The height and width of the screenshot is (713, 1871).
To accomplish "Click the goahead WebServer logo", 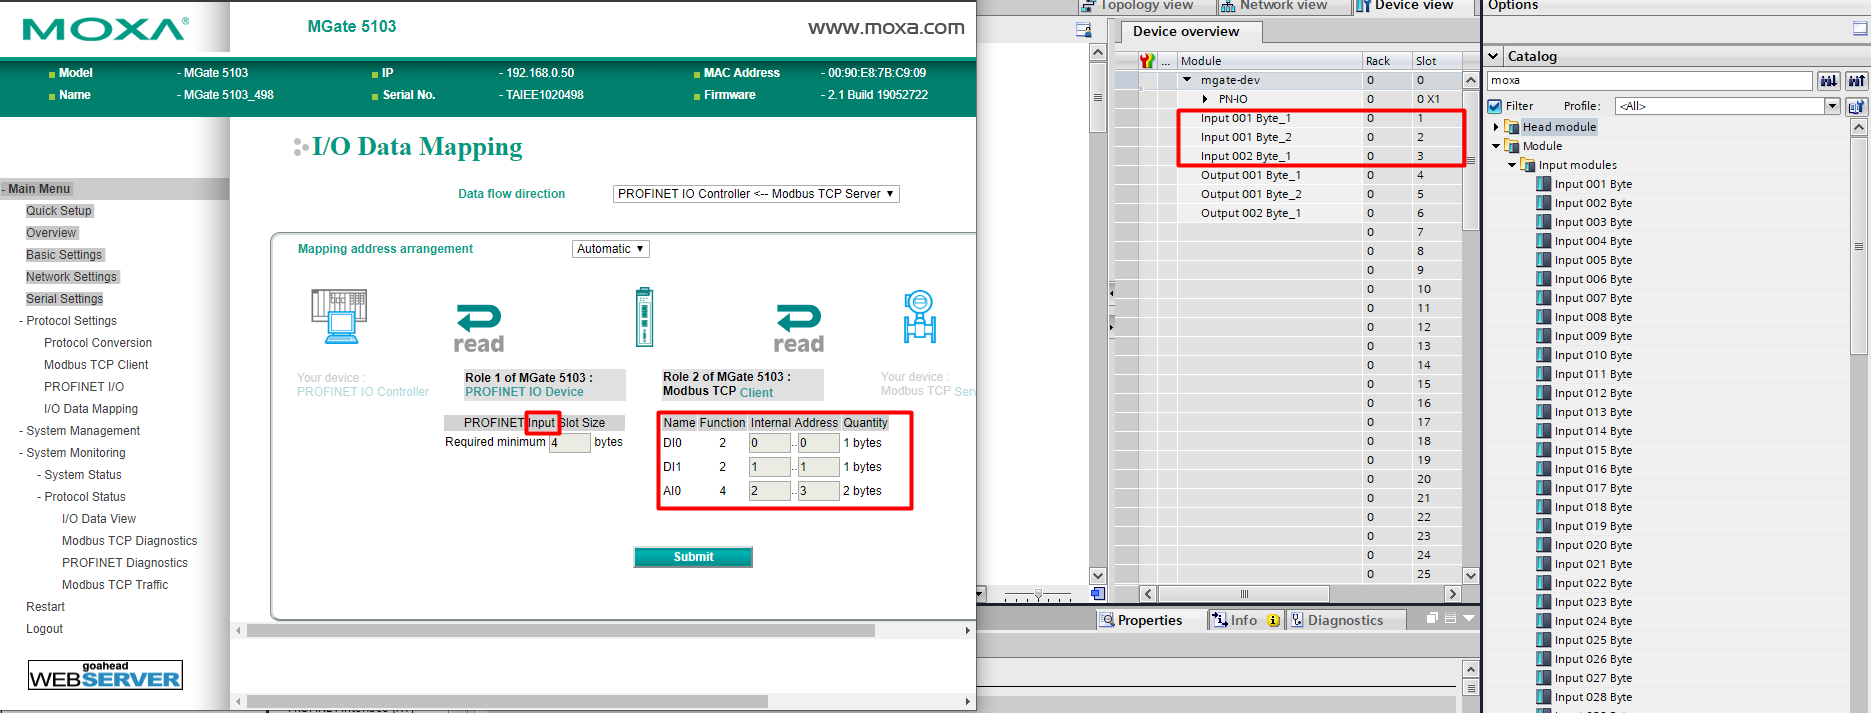I will coord(105,675).
